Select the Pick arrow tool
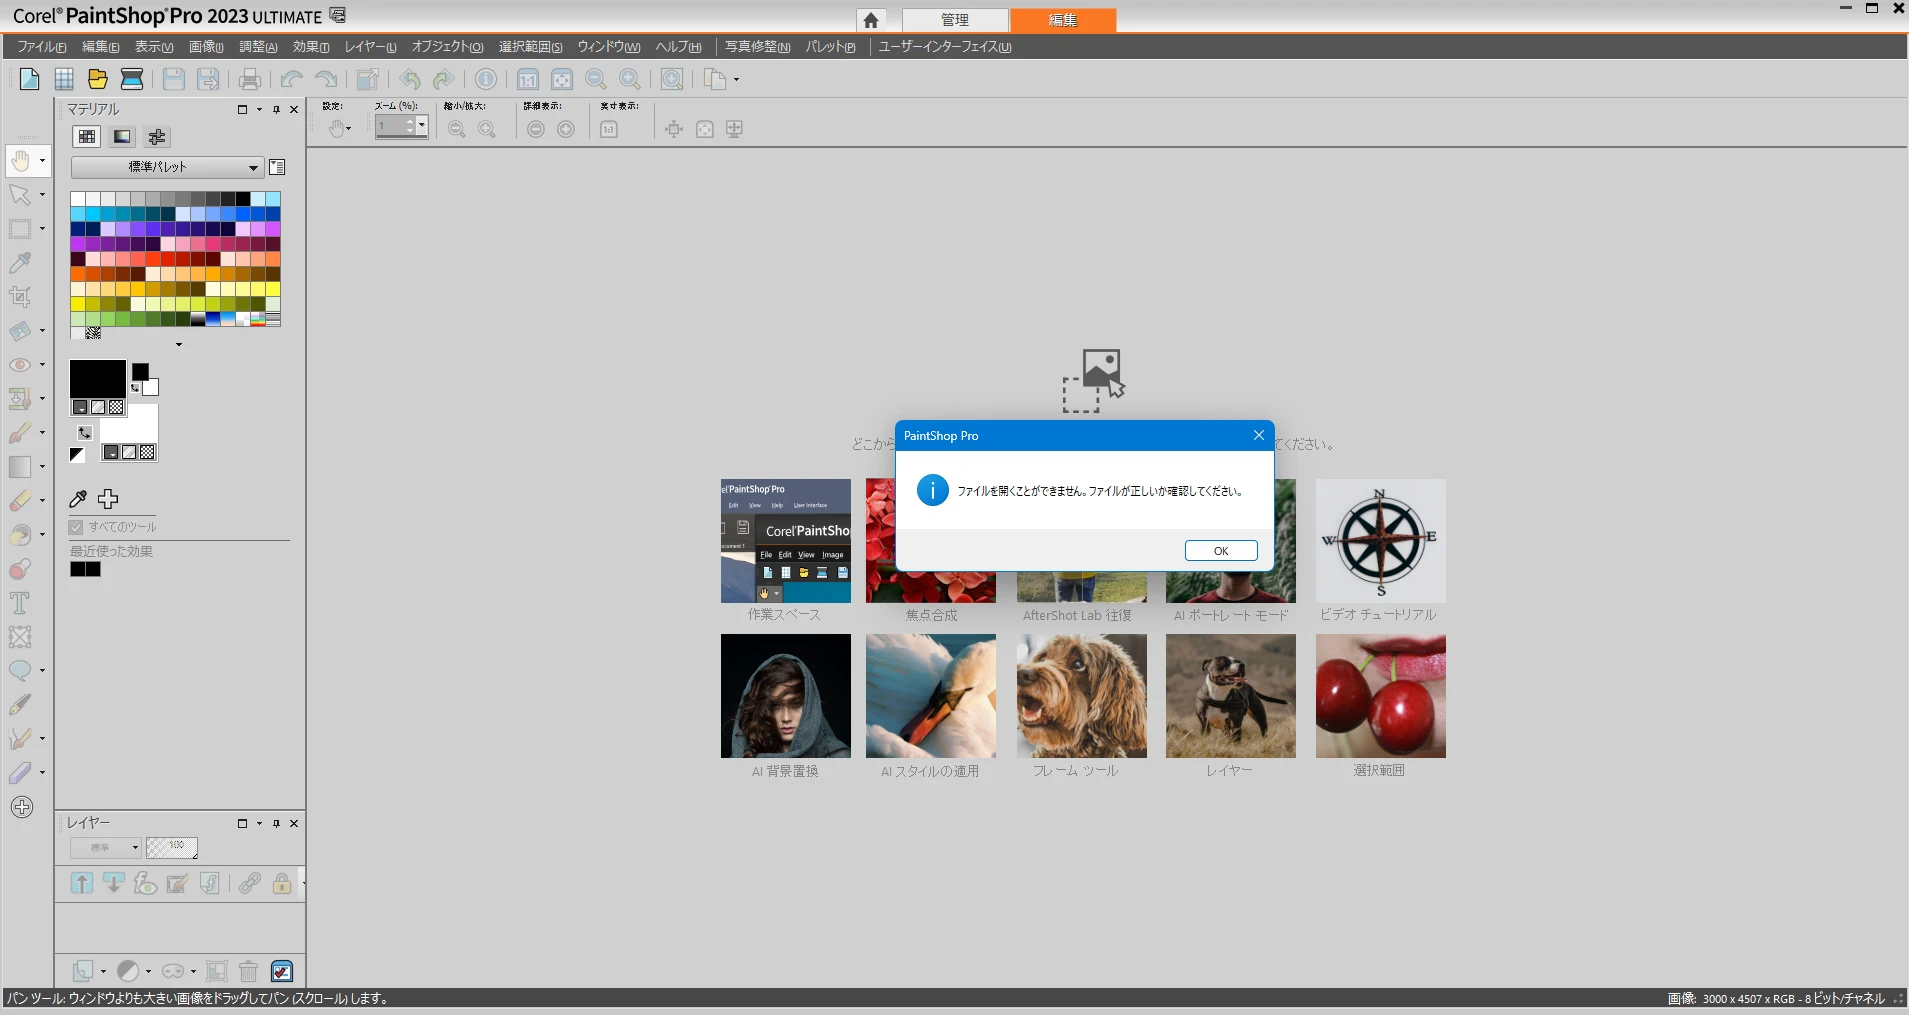The height and width of the screenshot is (1015, 1909). pos(20,194)
